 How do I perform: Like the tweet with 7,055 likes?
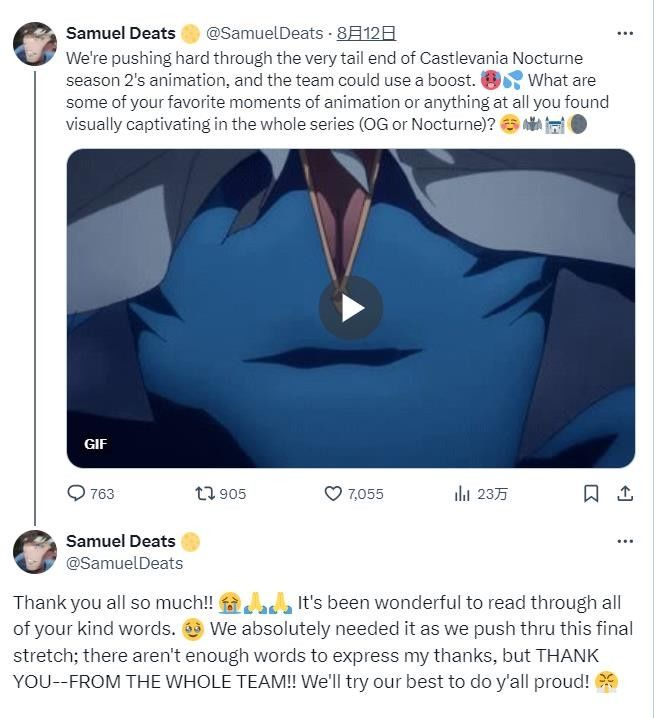(334, 493)
